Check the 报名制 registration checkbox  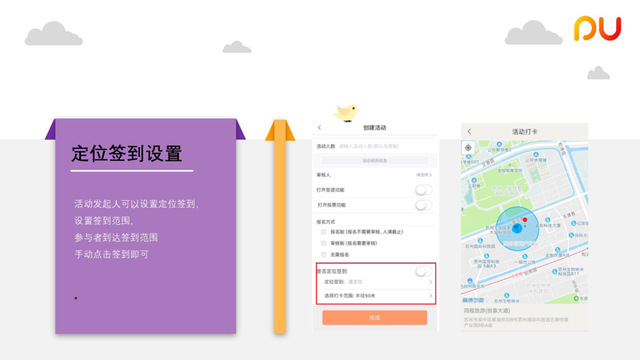[x=324, y=232]
